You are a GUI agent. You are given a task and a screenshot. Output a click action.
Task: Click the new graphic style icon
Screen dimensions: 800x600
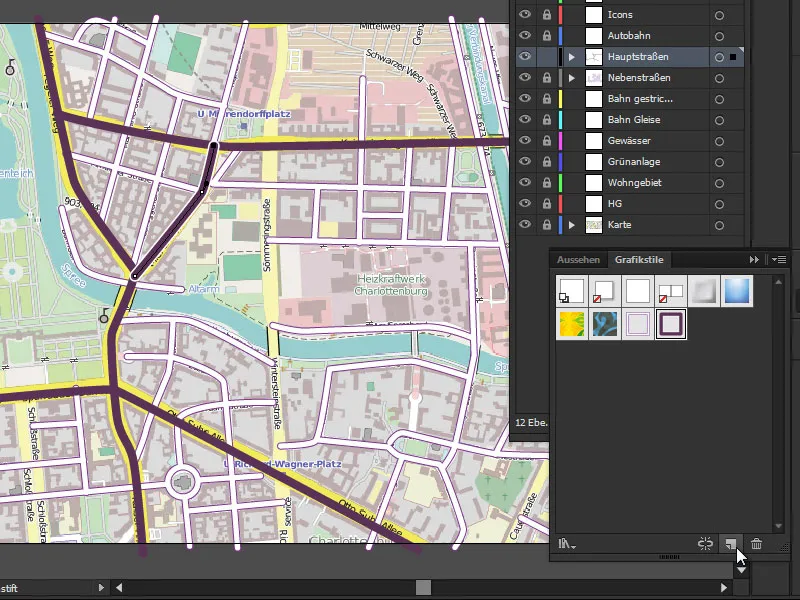[731, 544]
